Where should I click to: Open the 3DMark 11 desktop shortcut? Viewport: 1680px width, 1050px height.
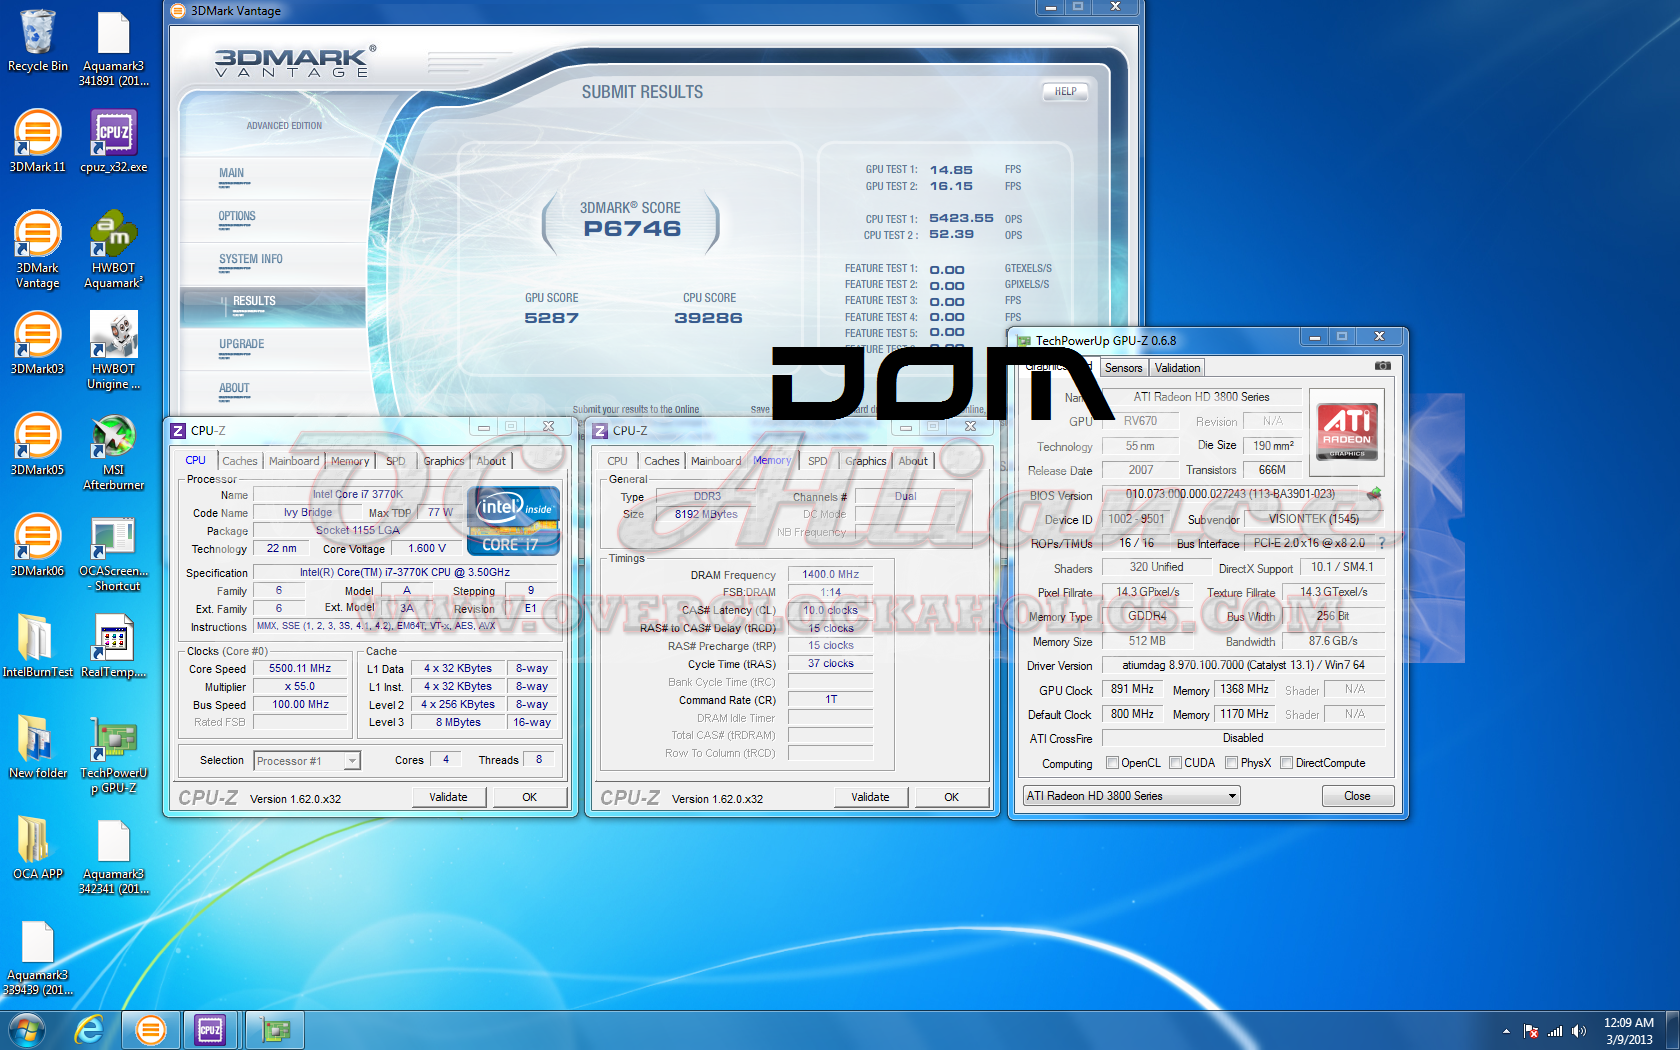38,142
